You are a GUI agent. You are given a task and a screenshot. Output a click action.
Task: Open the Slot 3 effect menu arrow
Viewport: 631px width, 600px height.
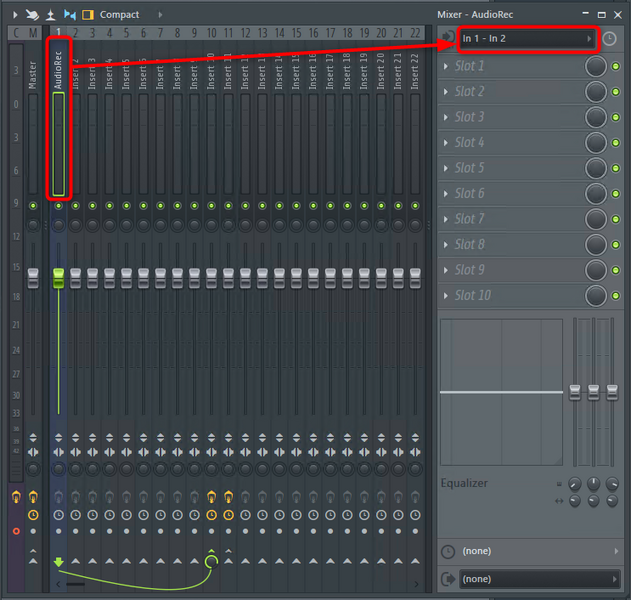[x=446, y=117]
